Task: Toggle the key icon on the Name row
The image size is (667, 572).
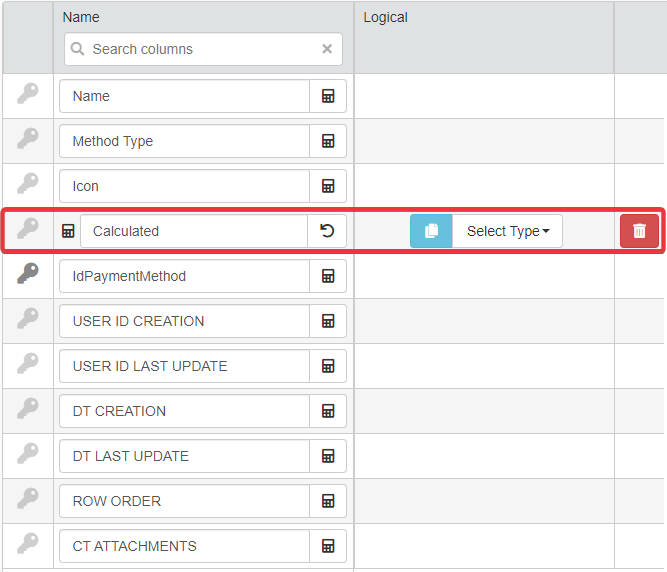Action: point(28,95)
